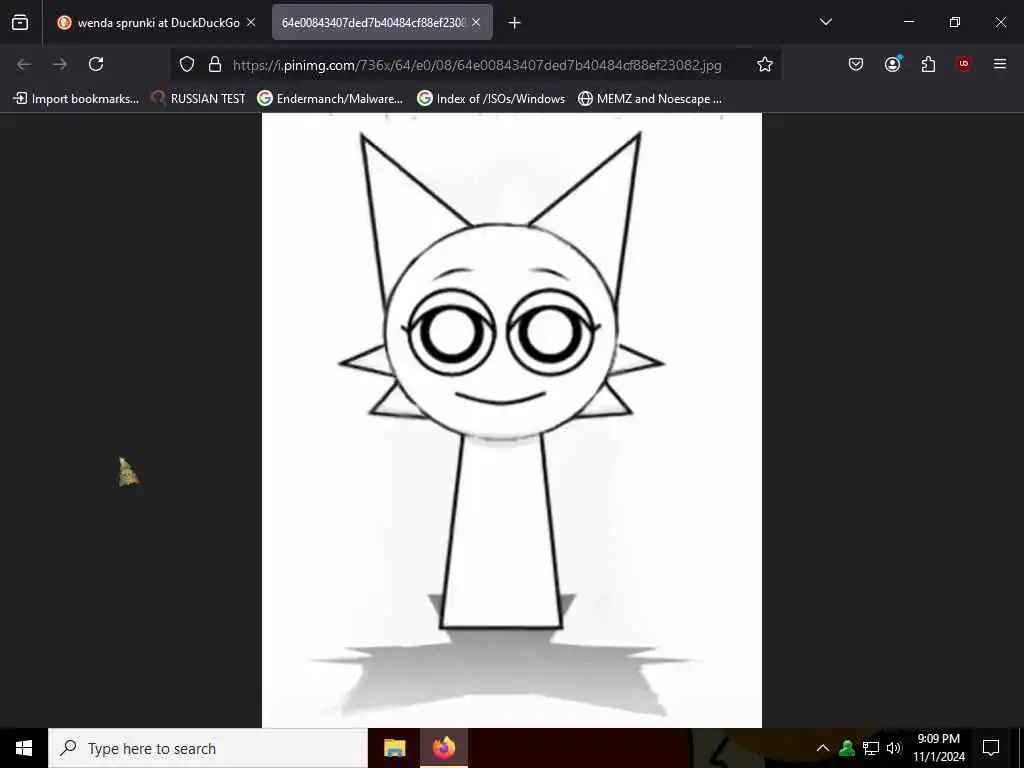The height and width of the screenshot is (768, 1024).
Task: Restore down the Firefox window
Action: point(955,22)
